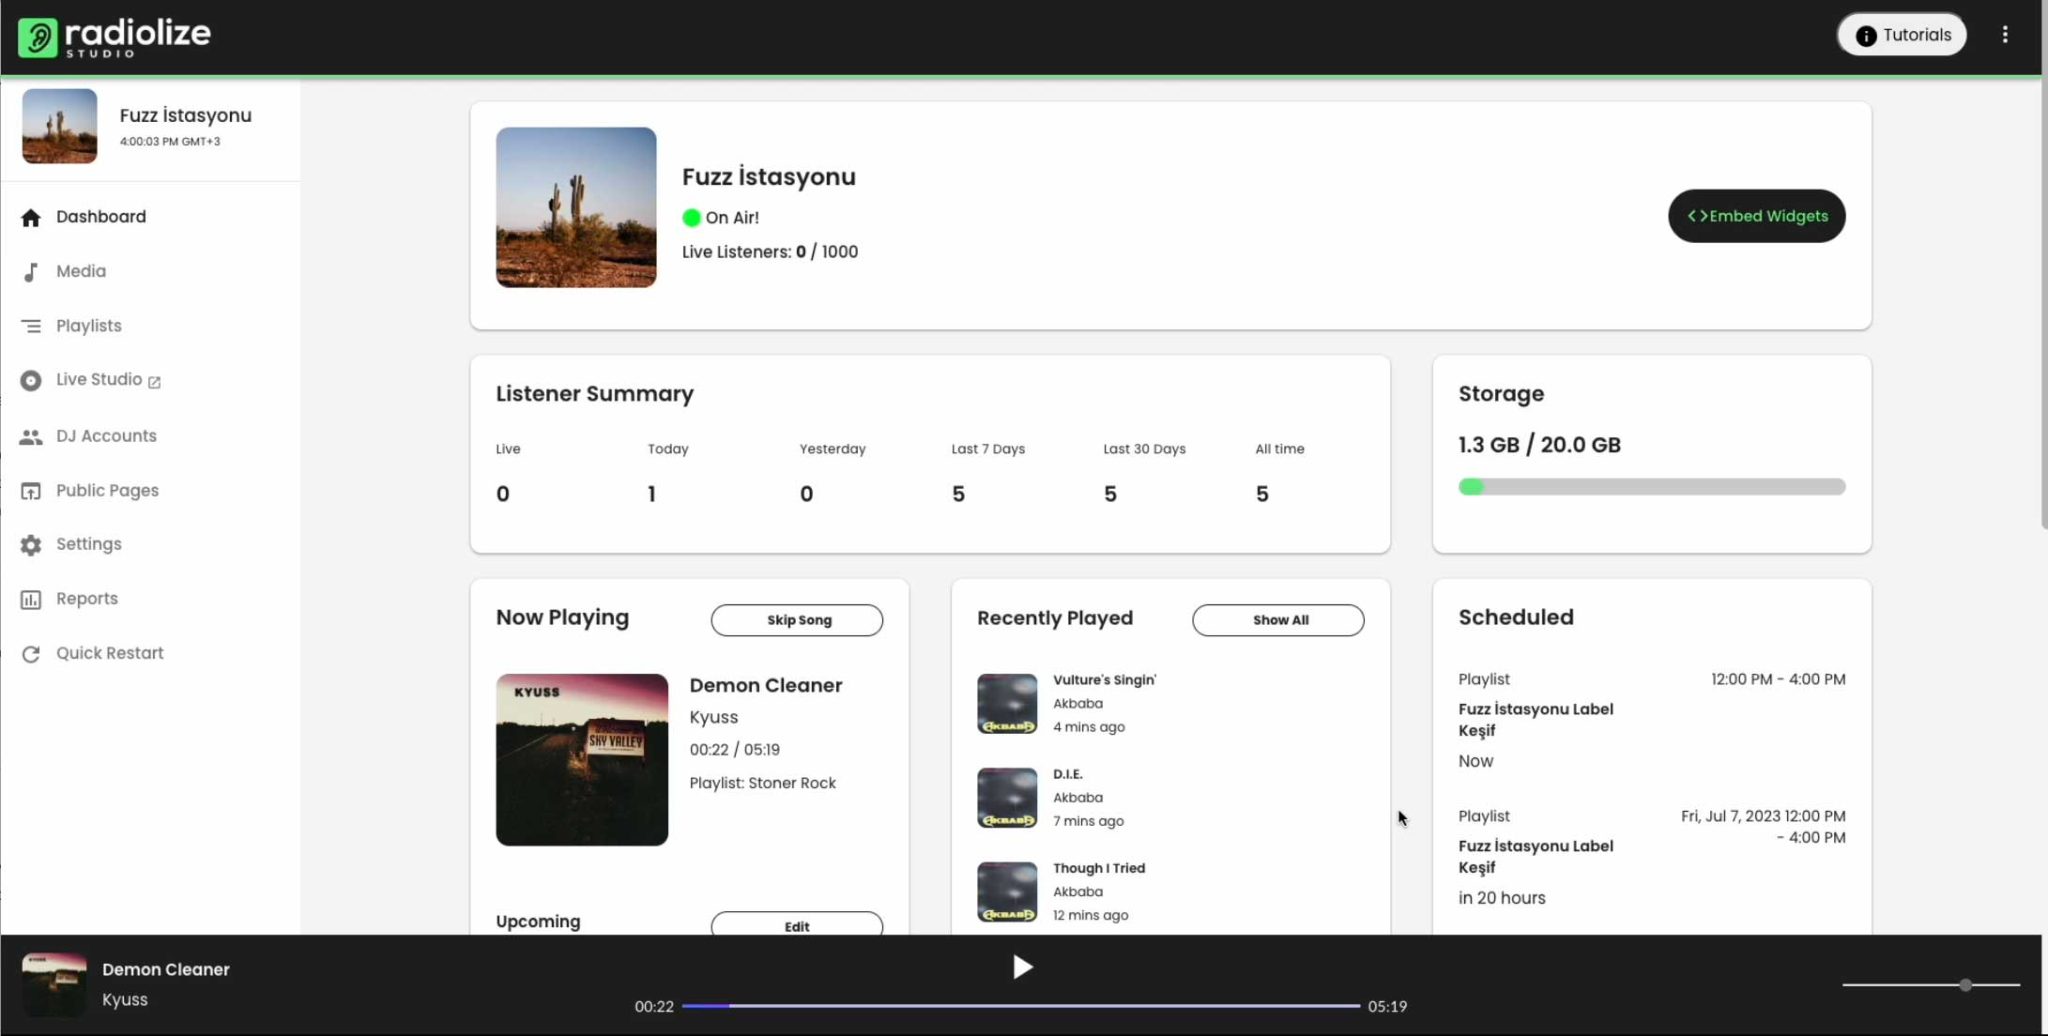The image size is (2048, 1036).
Task: Select Vulture's Singin' in Recently Played
Action: point(1104,680)
